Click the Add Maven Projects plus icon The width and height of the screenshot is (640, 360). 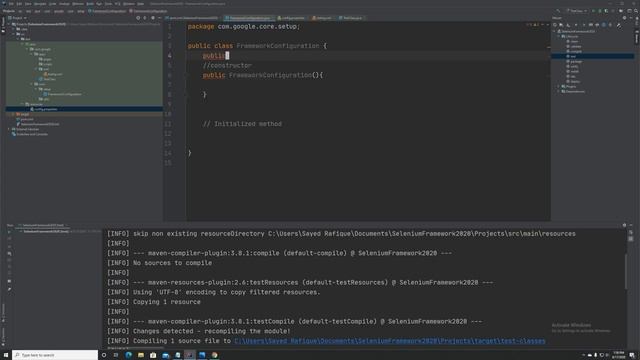click(x=576, y=24)
